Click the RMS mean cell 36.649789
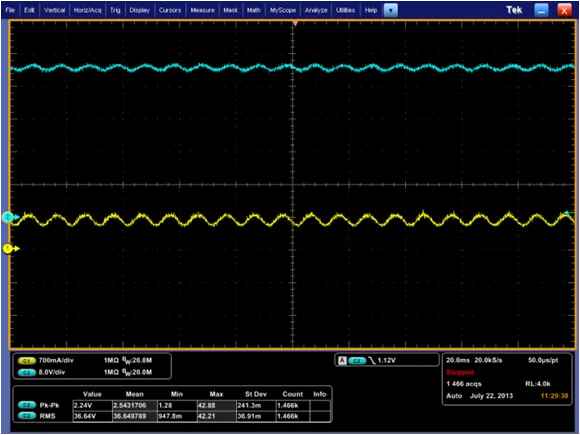 click(x=135, y=416)
